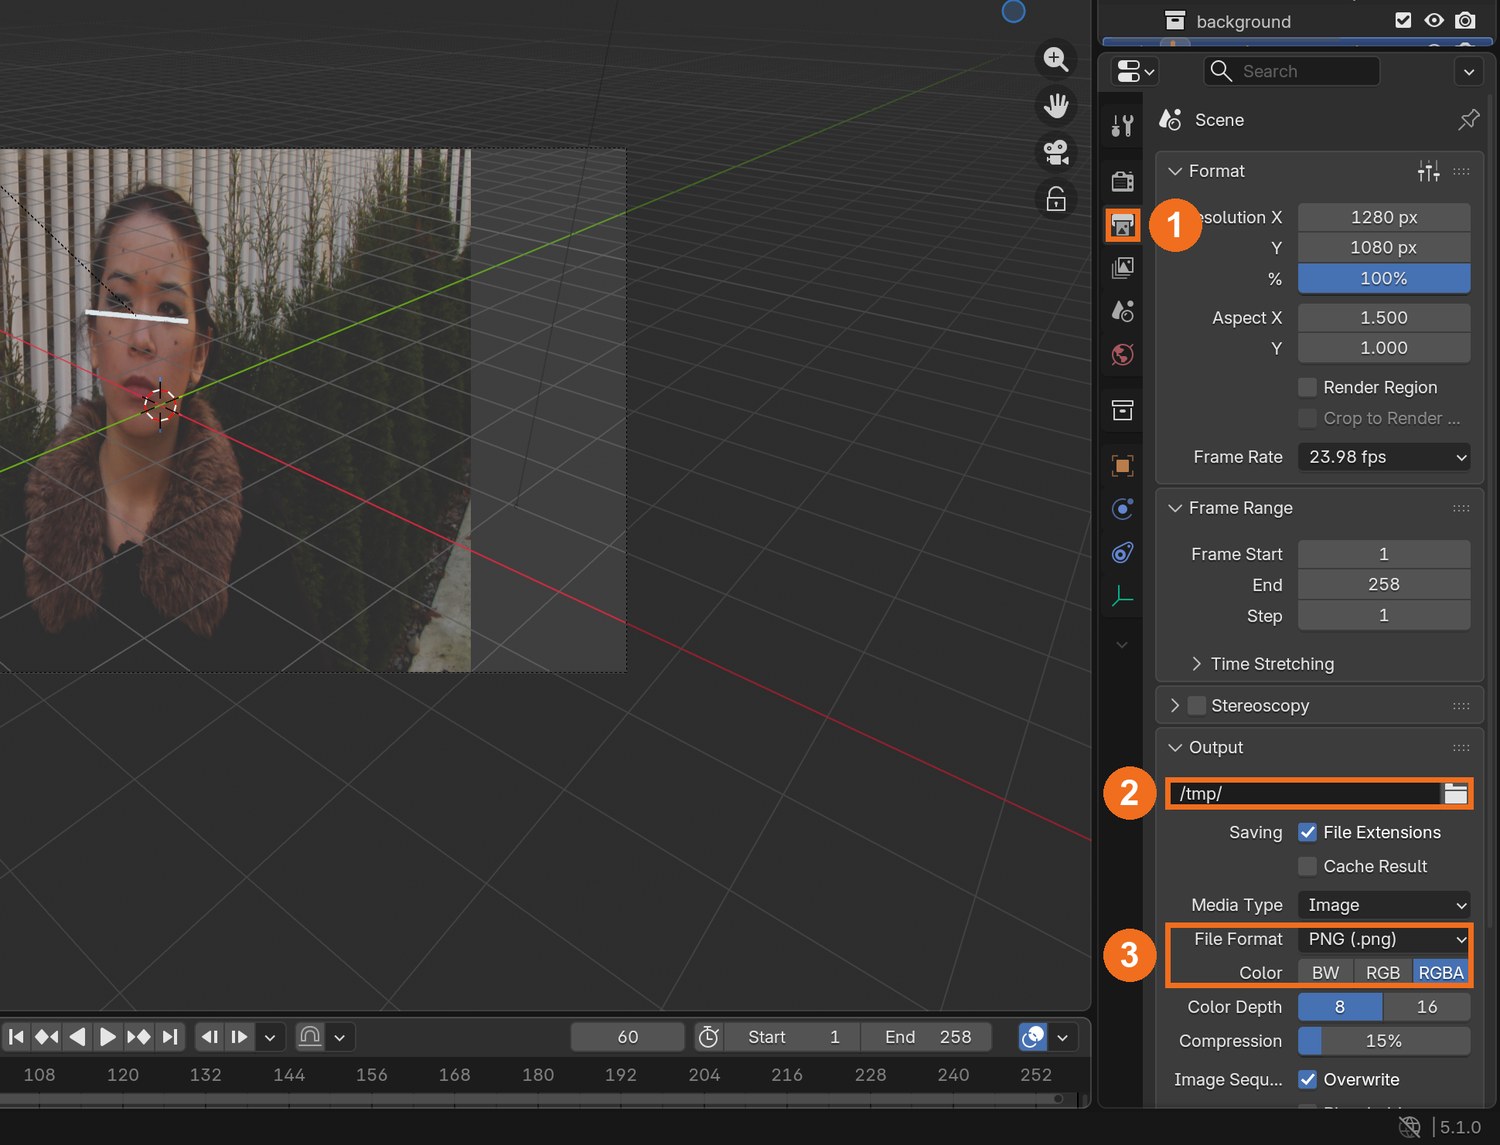
Task: Click the /tmp/ output path field
Action: pyautogui.click(x=1305, y=794)
